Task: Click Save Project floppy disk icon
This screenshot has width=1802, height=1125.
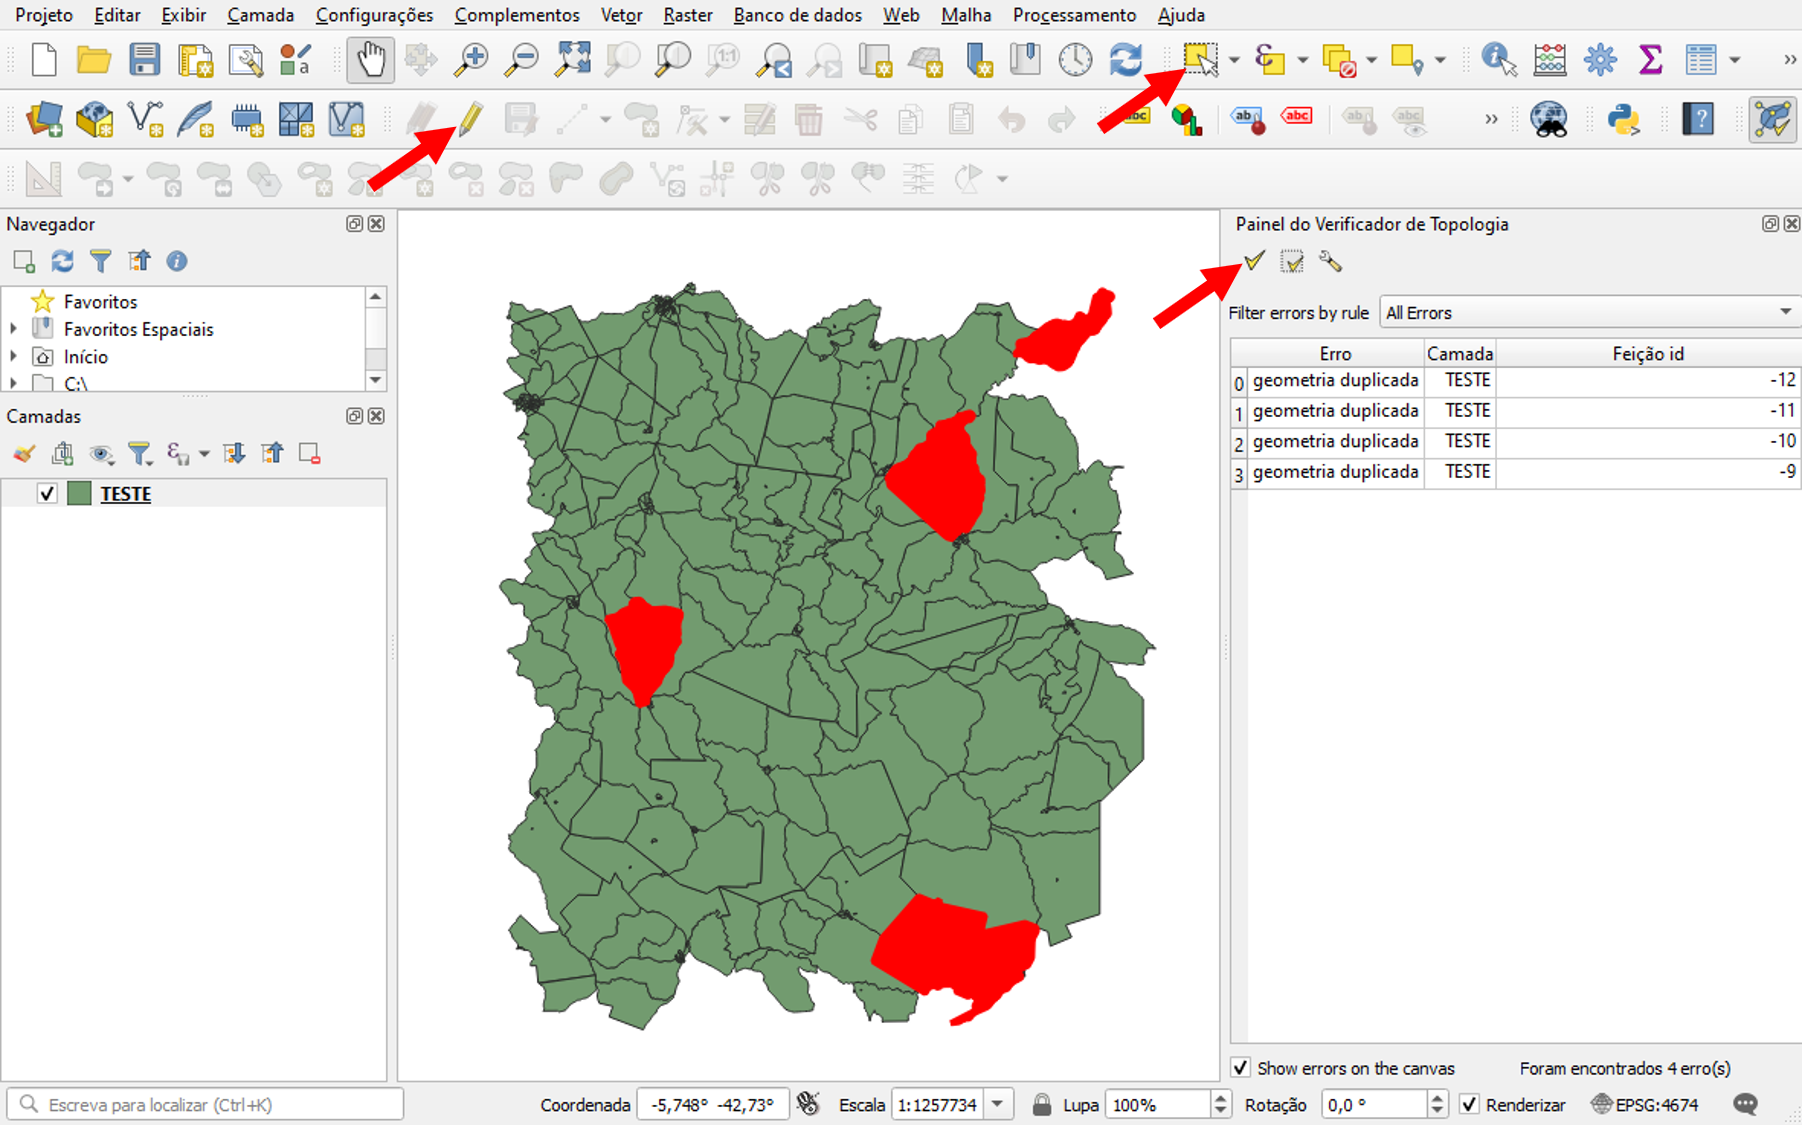Action: tap(144, 60)
